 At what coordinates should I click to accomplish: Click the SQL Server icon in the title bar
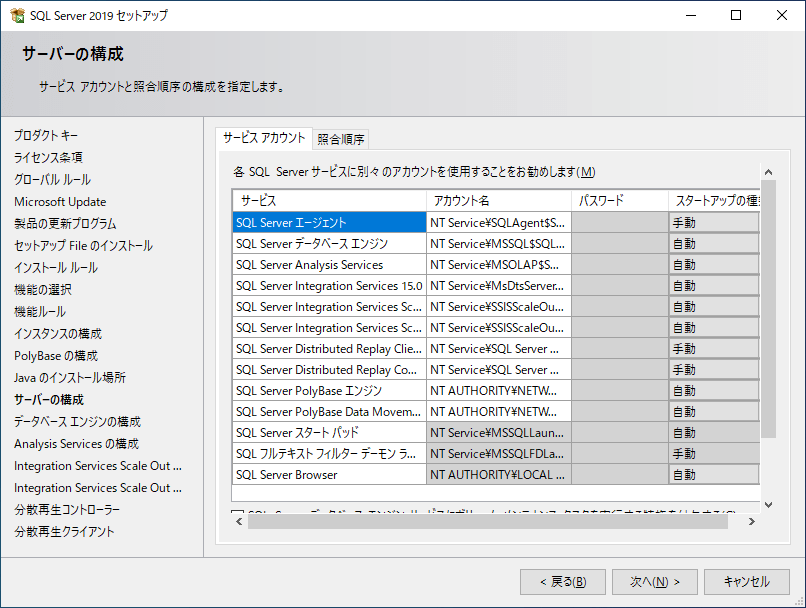[x=18, y=15]
